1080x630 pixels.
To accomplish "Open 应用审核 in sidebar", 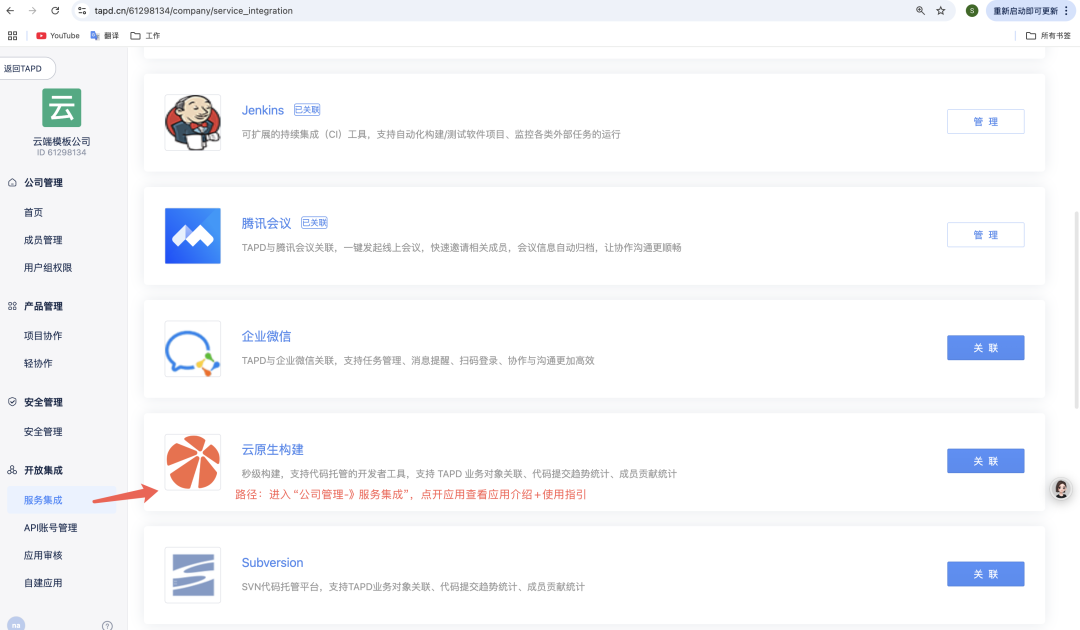I will [43, 555].
